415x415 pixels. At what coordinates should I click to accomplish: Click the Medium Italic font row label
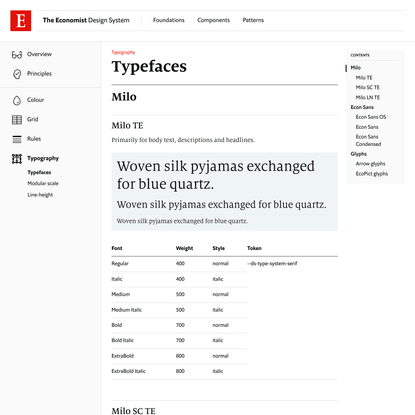(x=126, y=310)
